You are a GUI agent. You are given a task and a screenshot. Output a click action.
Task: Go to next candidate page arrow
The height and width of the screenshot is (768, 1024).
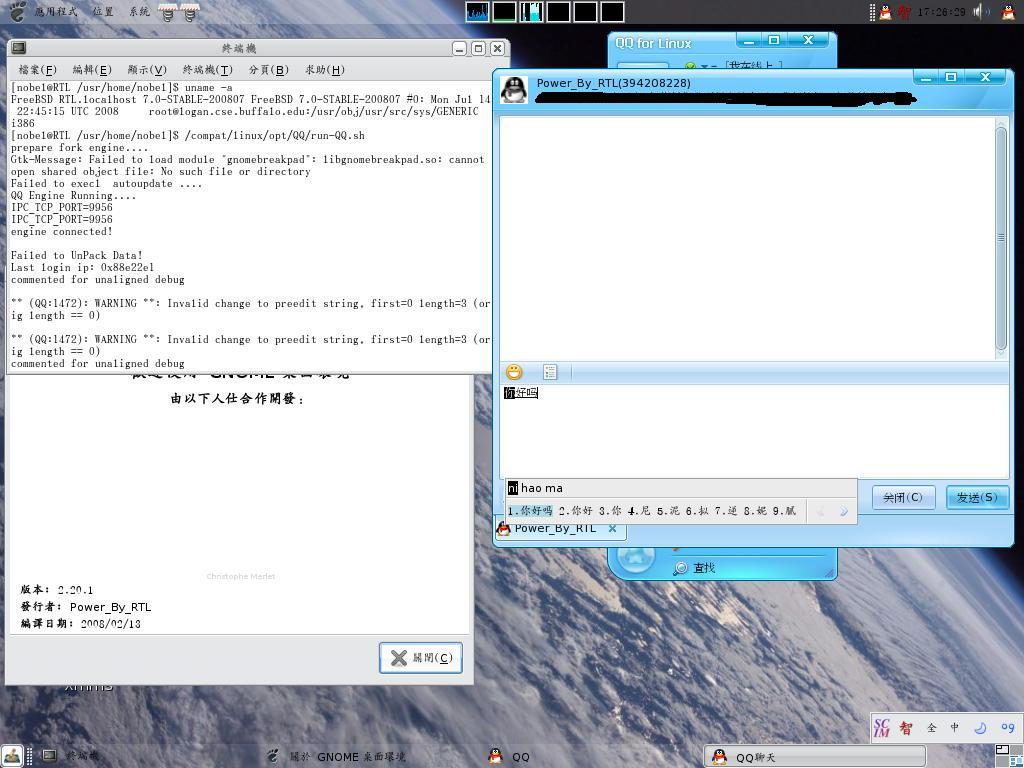click(x=843, y=511)
